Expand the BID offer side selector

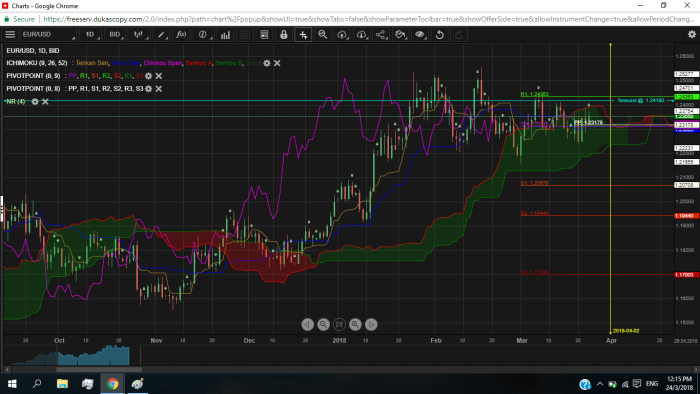pyautogui.click(x=115, y=34)
